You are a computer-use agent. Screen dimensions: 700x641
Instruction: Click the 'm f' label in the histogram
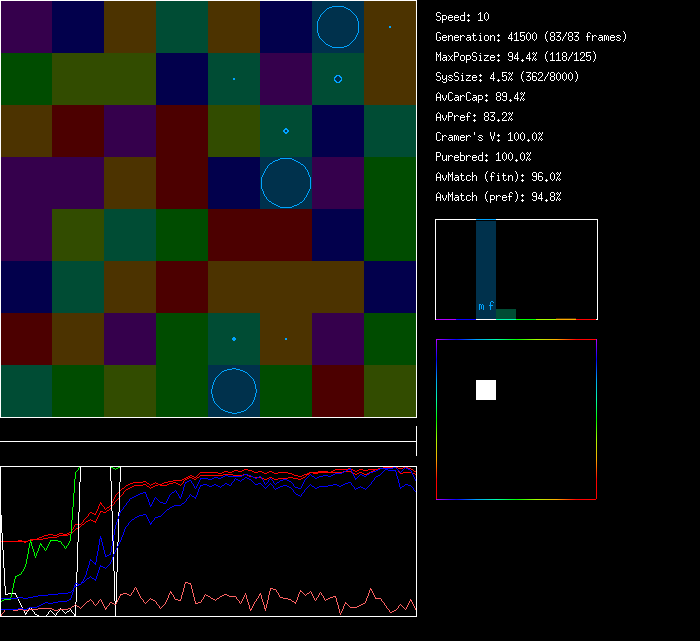pyautogui.click(x=486, y=306)
